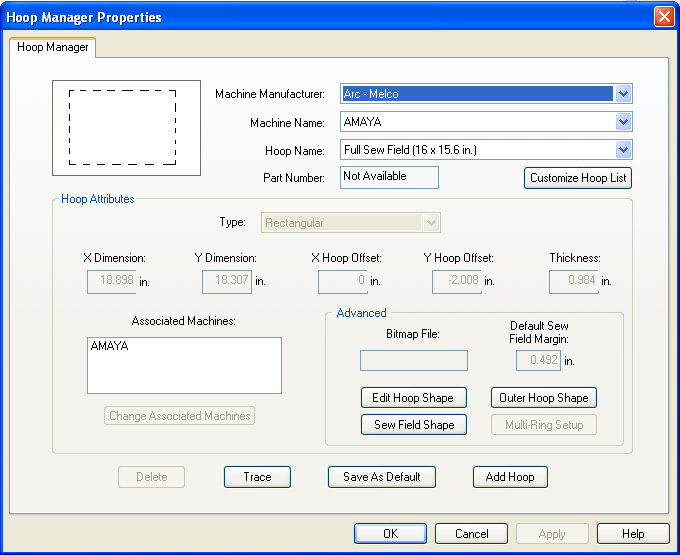This screenshot has width=680, height=555.
Task: Click the Part Number field
Action: (389, 177)
